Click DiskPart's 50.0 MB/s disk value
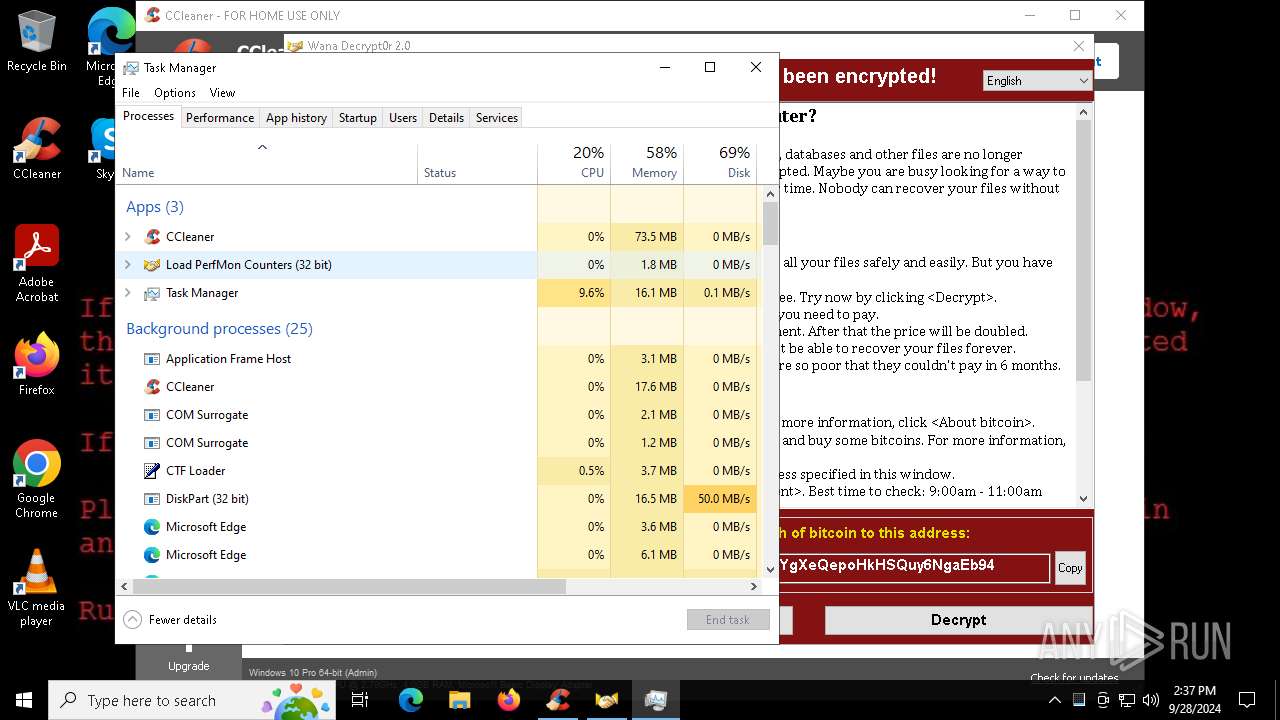Viewport: 1280px width, 720px height. [720, 499]
